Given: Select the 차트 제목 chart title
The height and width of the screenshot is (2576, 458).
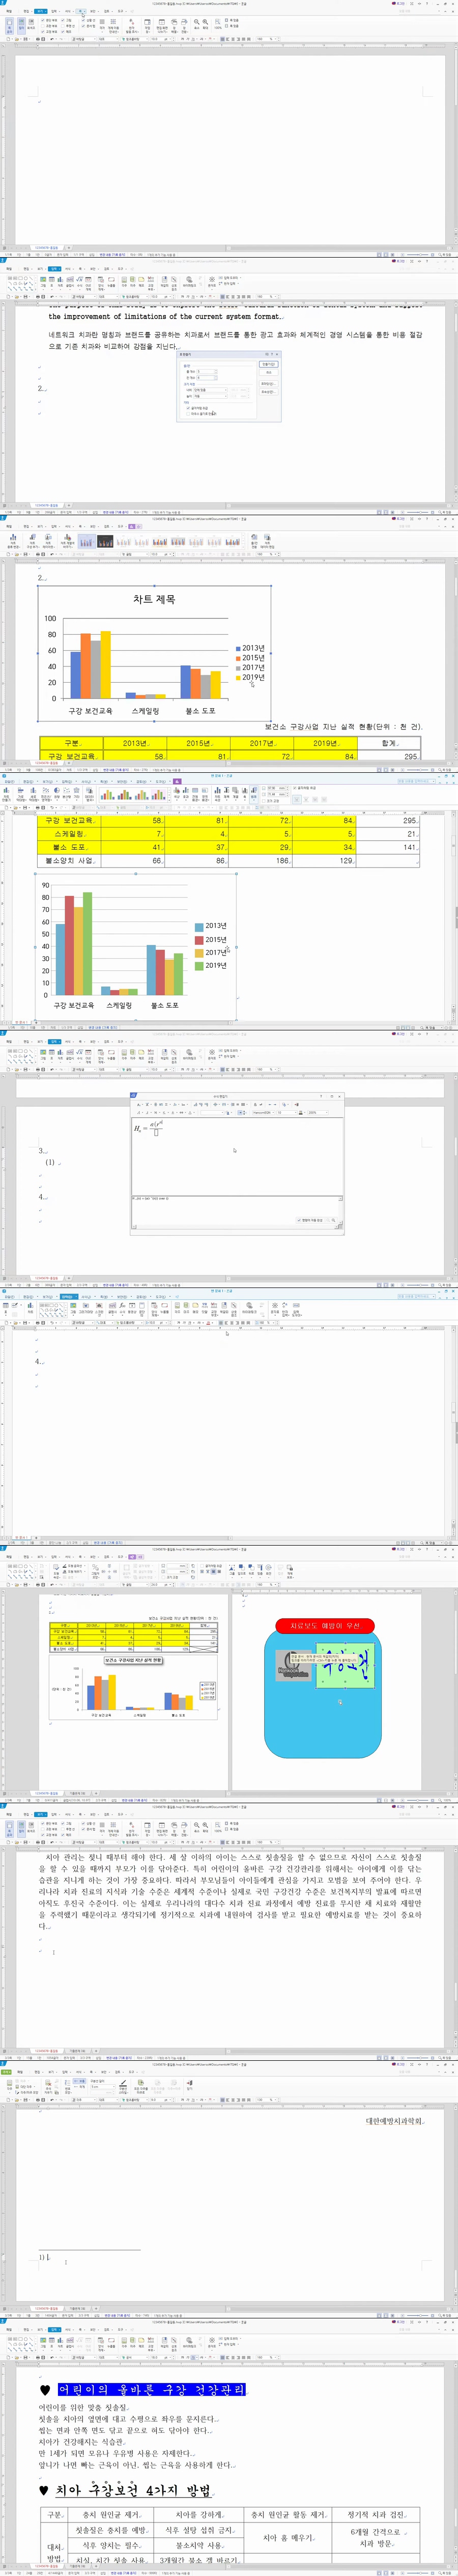Looking at the screenshot, I should coord(154,599).
